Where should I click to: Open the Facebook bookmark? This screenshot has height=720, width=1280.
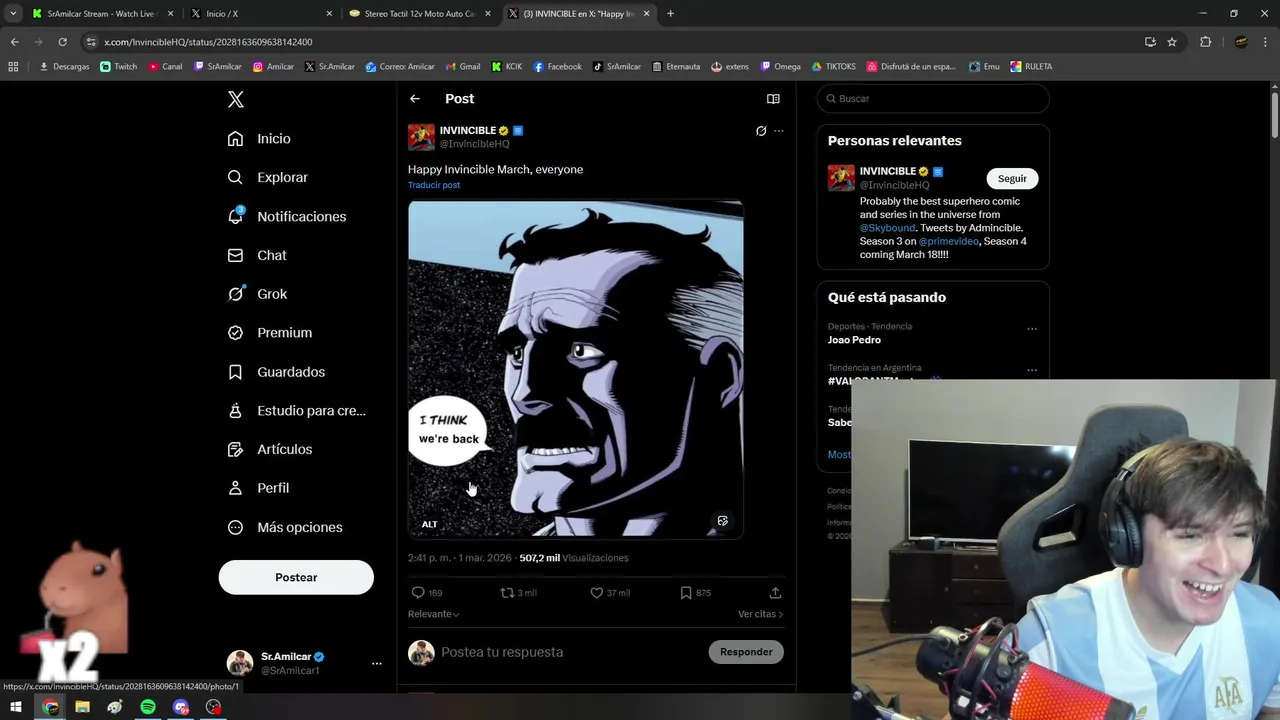[557, 67]
